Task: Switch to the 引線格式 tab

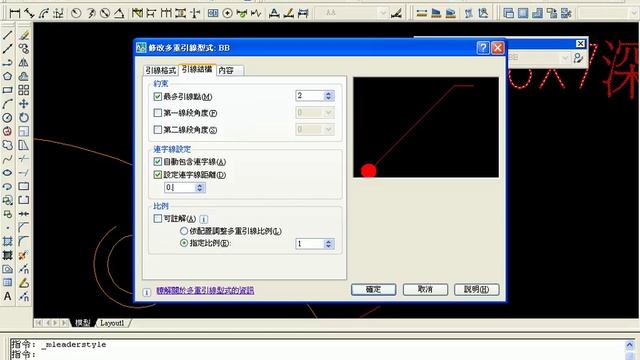Action: tap(161, 70)
